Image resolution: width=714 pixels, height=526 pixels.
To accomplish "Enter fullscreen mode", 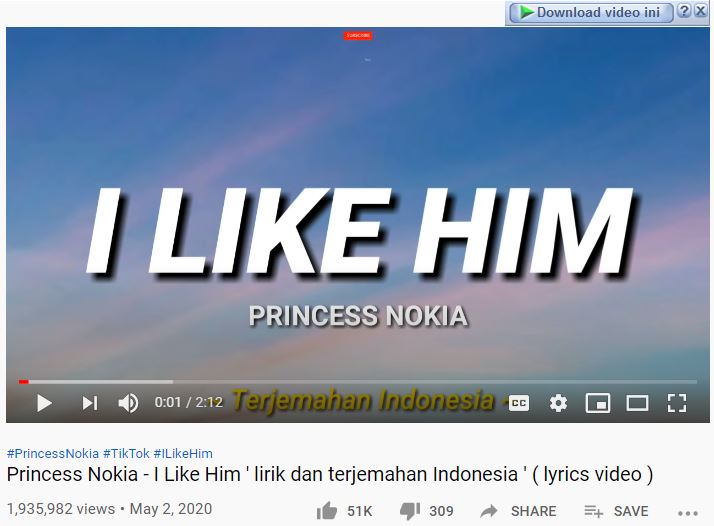I will [677, 403].
